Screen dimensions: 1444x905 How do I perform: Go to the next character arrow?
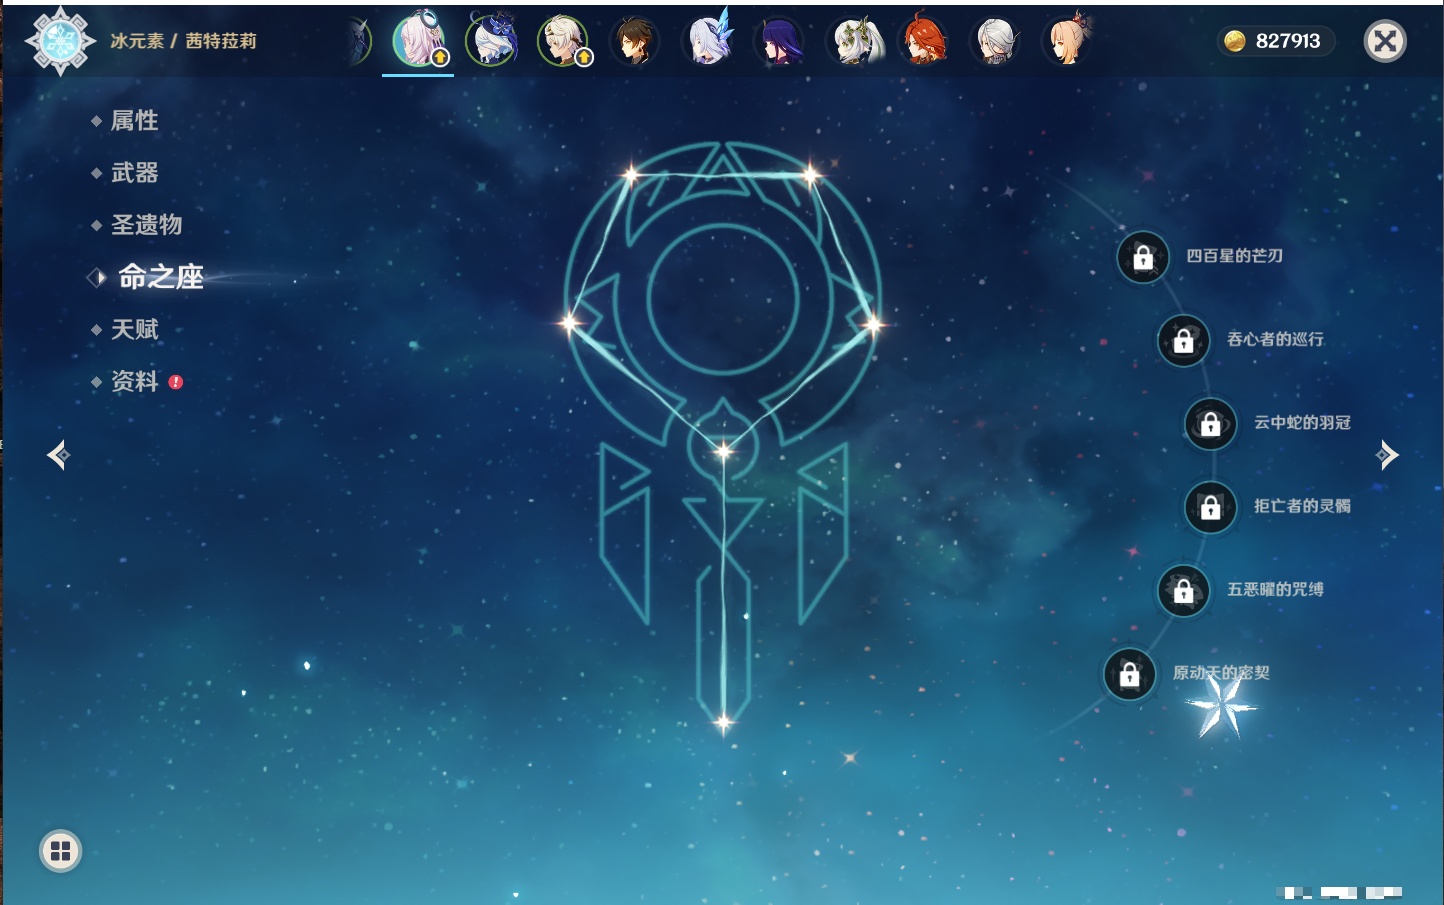[x=1387, y=455]
